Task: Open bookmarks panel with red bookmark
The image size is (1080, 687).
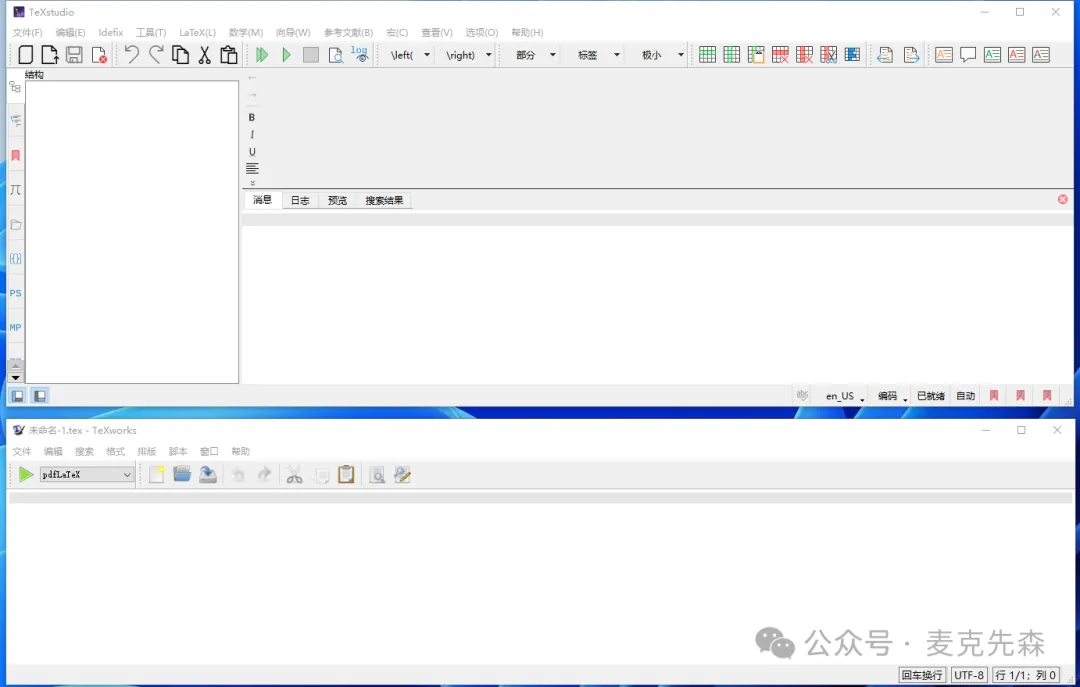Action: 15,156
